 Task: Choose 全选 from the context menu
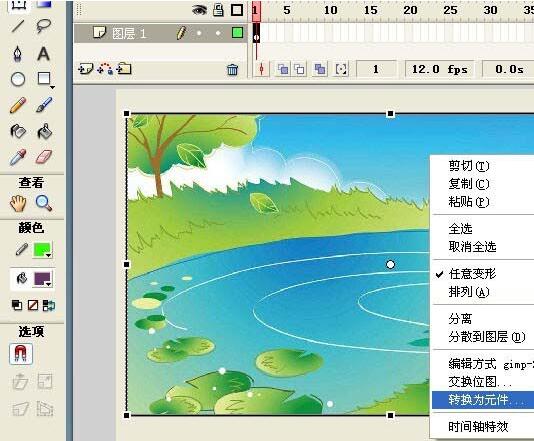(460, 229)
